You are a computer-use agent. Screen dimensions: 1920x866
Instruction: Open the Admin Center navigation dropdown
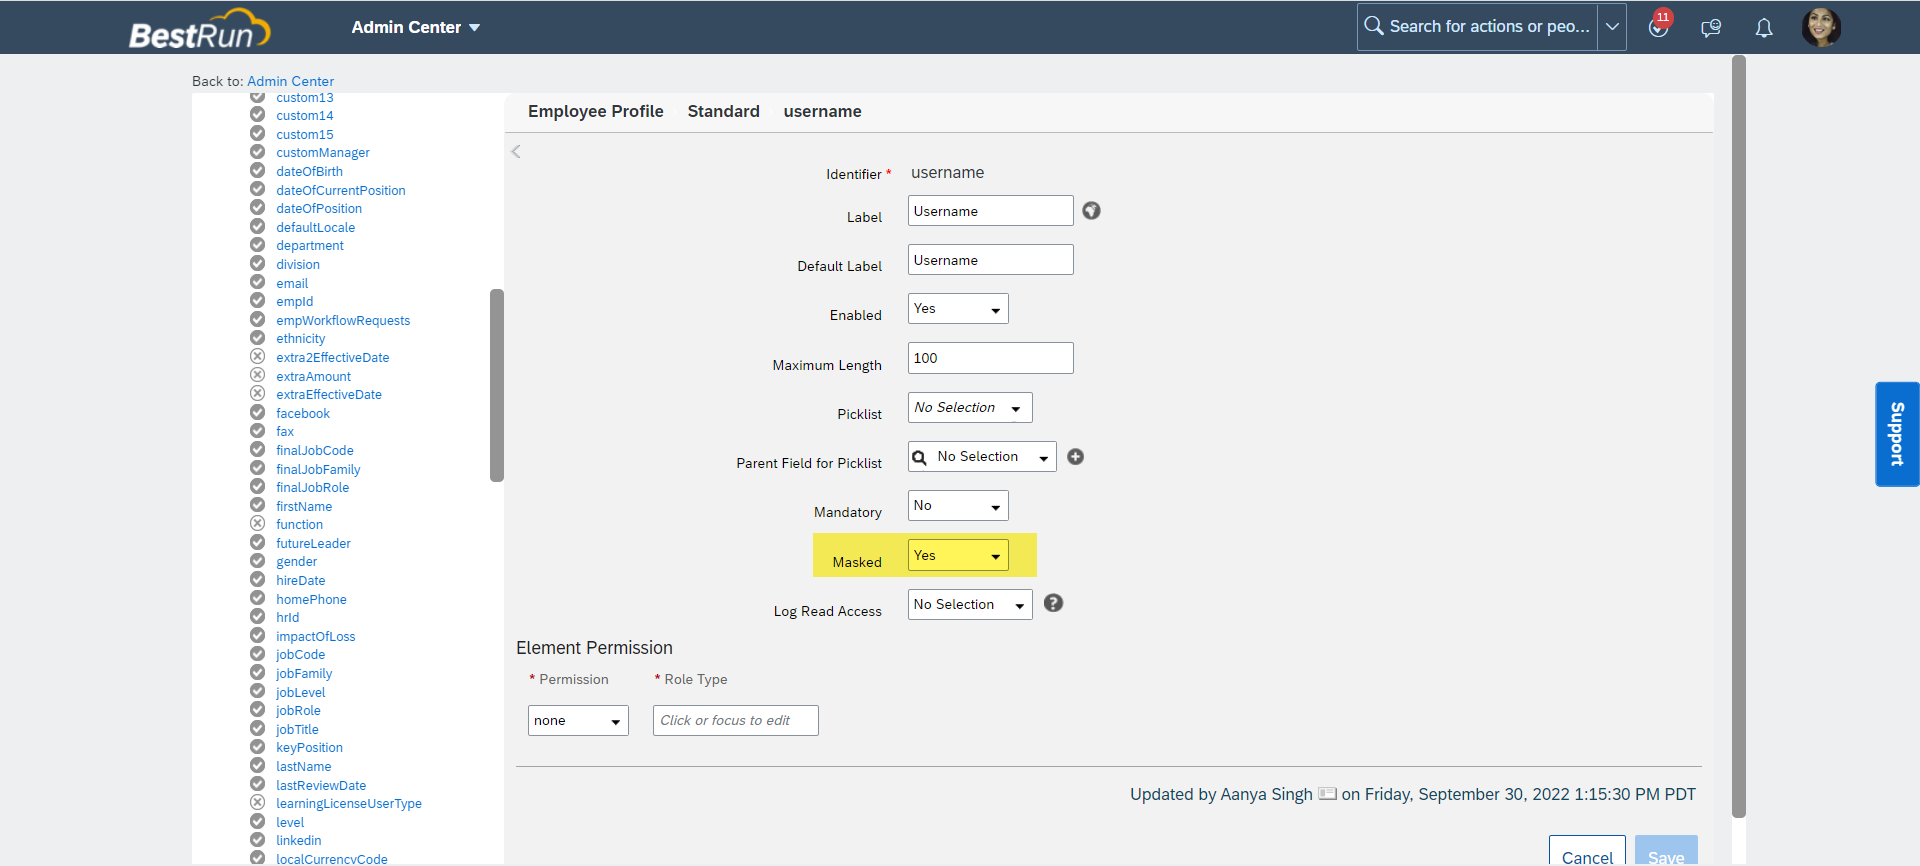416,27
